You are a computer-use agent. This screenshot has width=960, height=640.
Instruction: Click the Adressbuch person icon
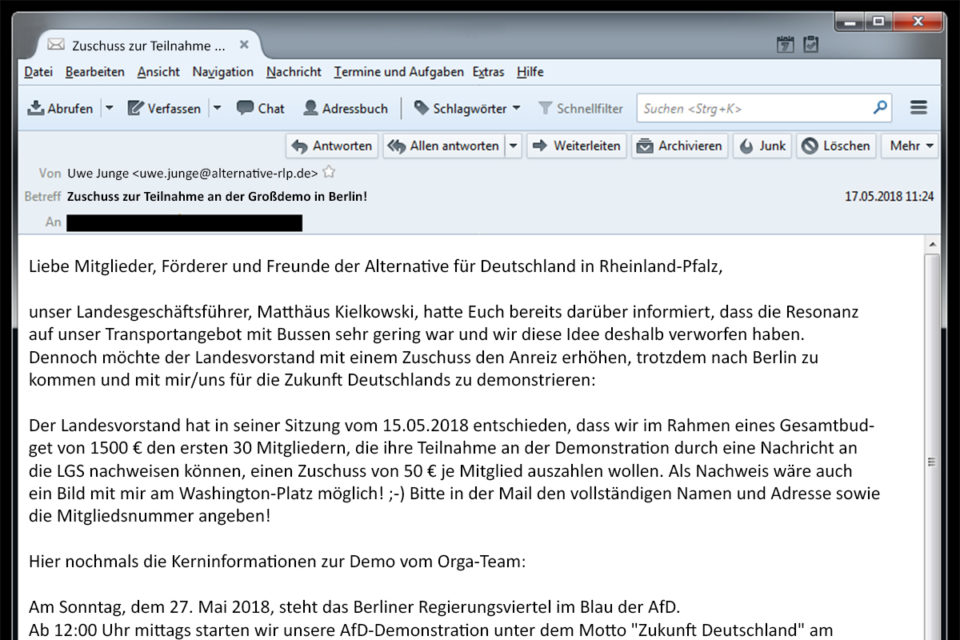(310, 108)
